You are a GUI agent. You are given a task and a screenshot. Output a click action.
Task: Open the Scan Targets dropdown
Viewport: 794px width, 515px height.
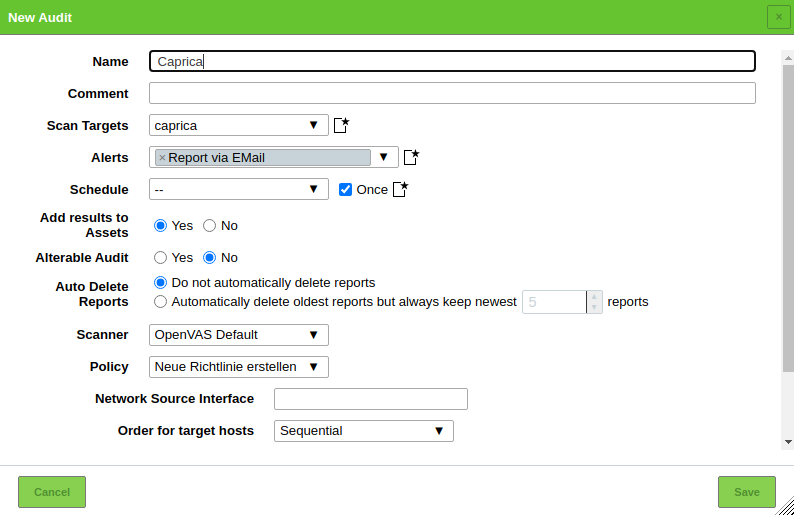tap(239, 125)
